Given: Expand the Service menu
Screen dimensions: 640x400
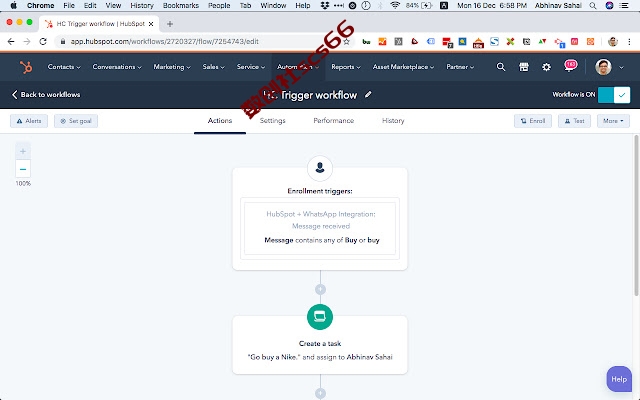Looking at the screenshot, I should [x=251, y=67].
